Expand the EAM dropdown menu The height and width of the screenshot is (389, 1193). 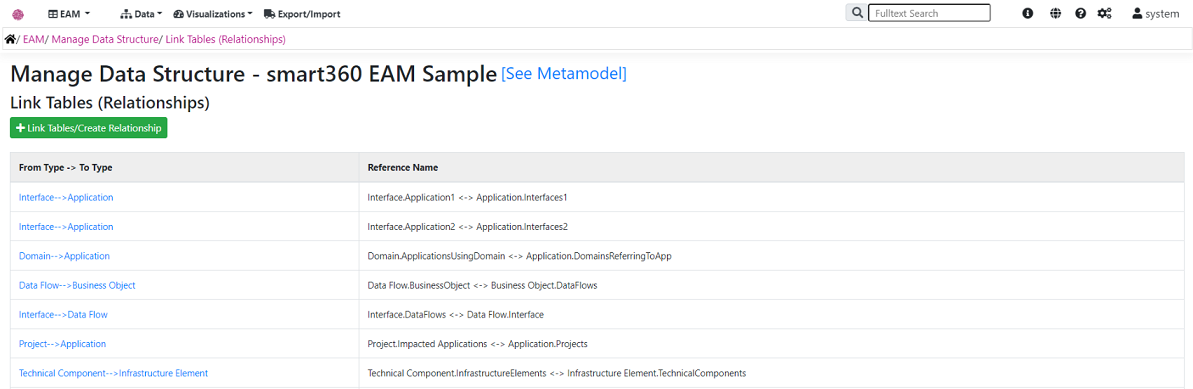(x=69, y=14)
